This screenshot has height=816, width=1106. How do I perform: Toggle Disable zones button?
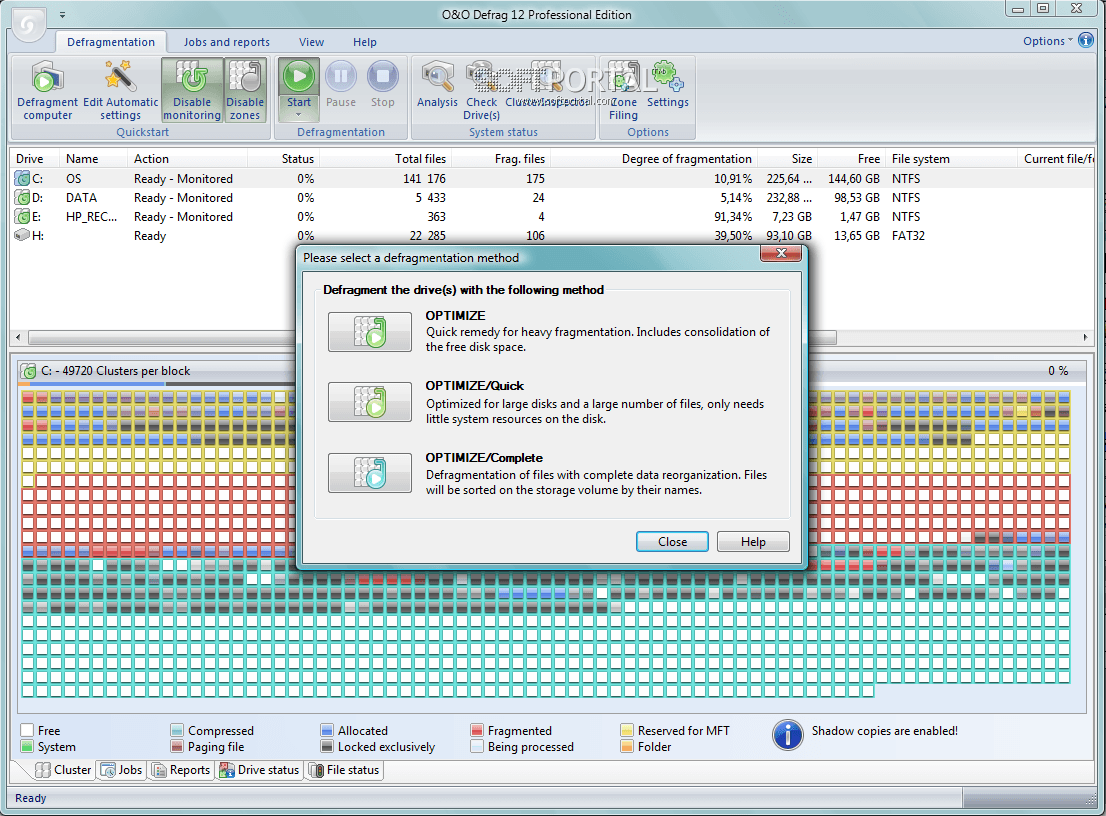click(x=245, y=90)
